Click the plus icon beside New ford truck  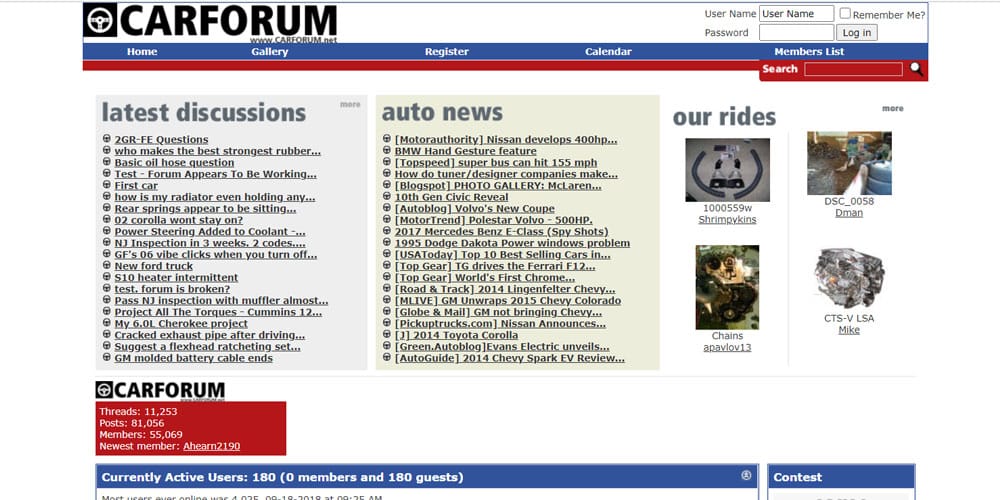coord(107,265)
